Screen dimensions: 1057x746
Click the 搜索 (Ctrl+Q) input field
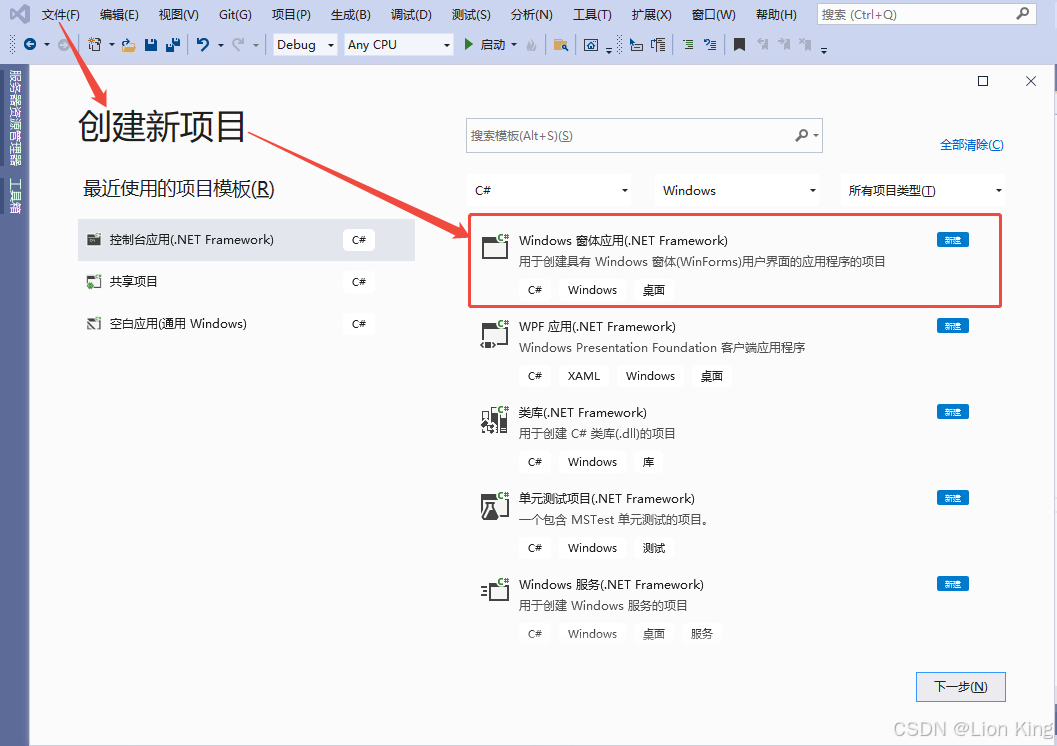coord(926,14)
